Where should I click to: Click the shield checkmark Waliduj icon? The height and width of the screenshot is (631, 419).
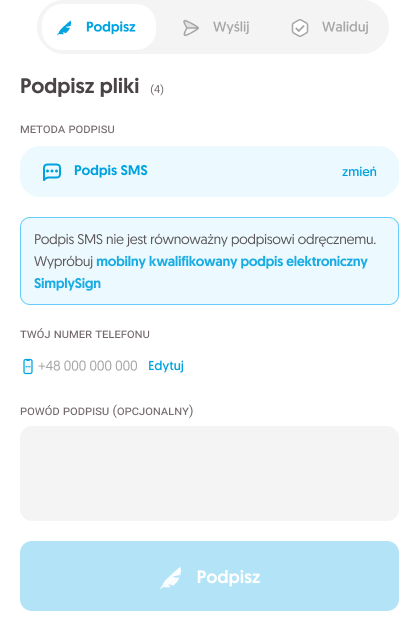click(300, 28)
